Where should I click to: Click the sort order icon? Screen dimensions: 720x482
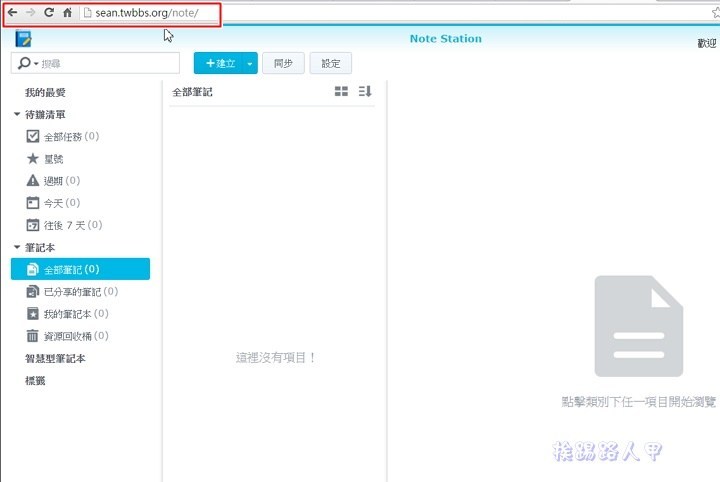[365, 91]
